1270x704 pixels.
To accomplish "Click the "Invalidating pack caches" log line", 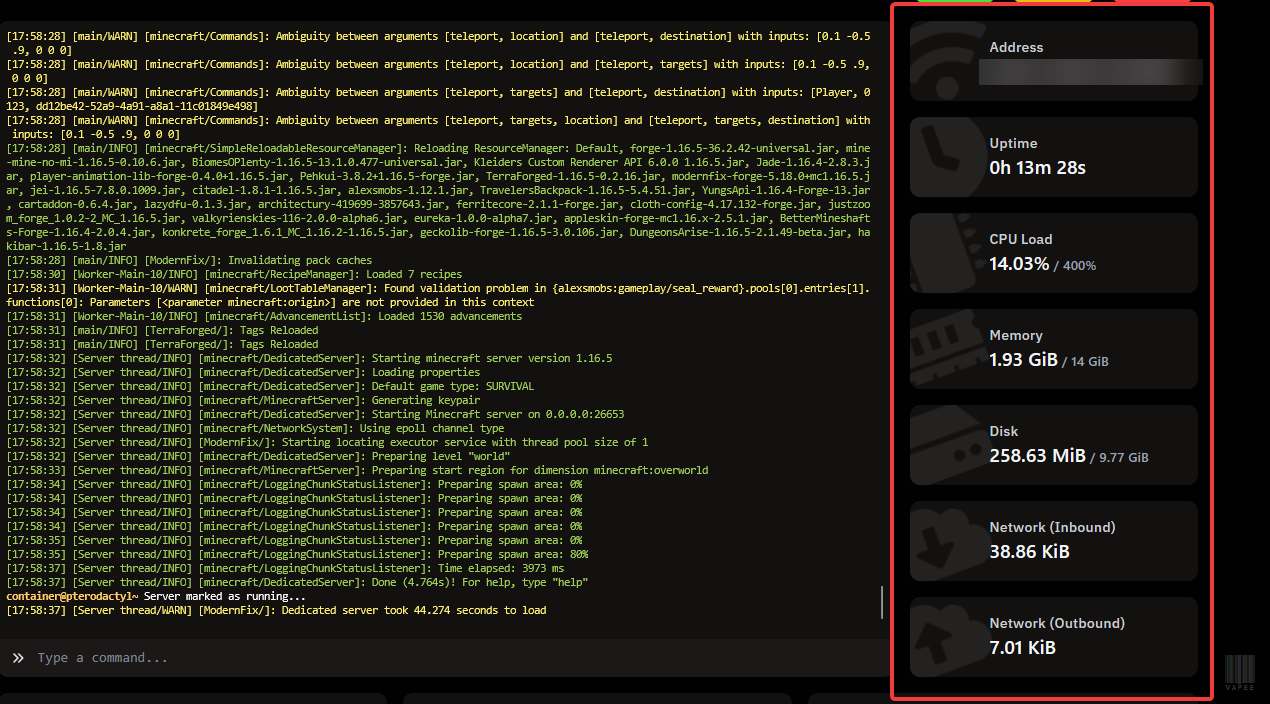I will tap(189, 260).
